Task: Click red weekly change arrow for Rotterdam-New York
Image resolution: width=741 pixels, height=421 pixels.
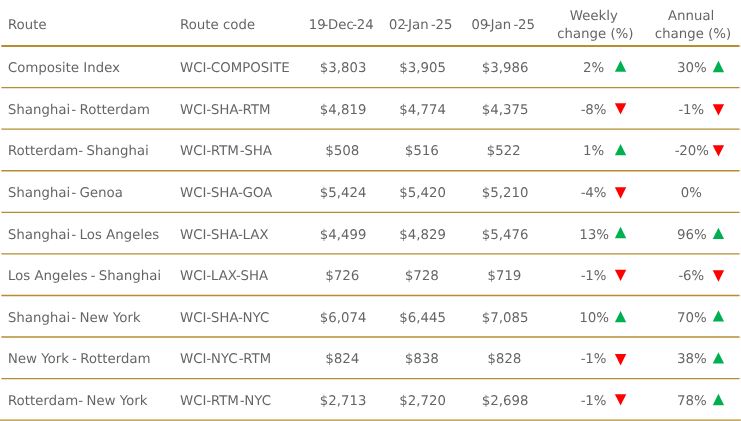Action: point(620,401)
